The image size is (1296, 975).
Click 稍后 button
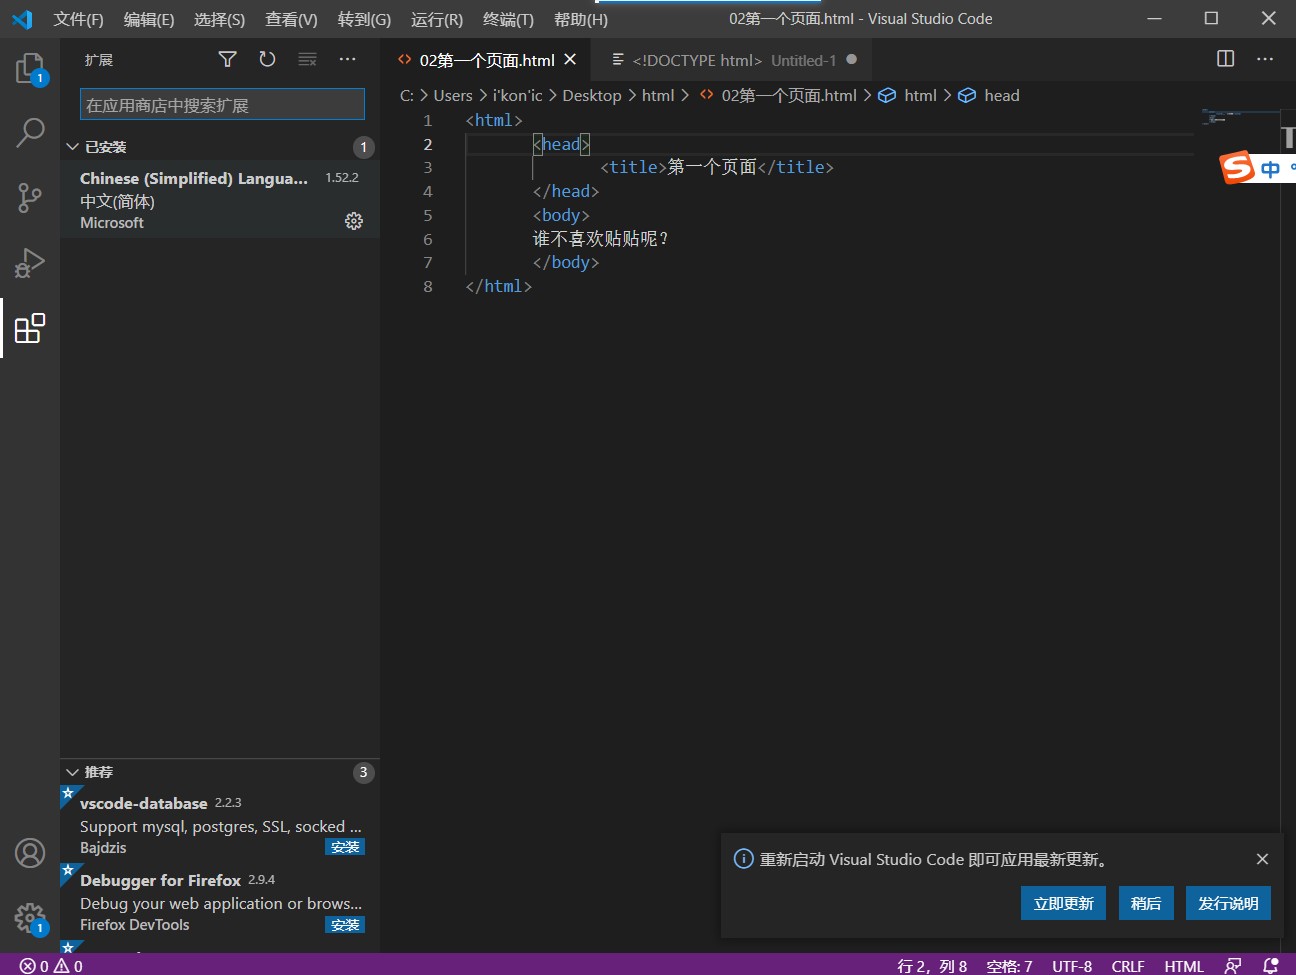click(x=1146, y=903)
